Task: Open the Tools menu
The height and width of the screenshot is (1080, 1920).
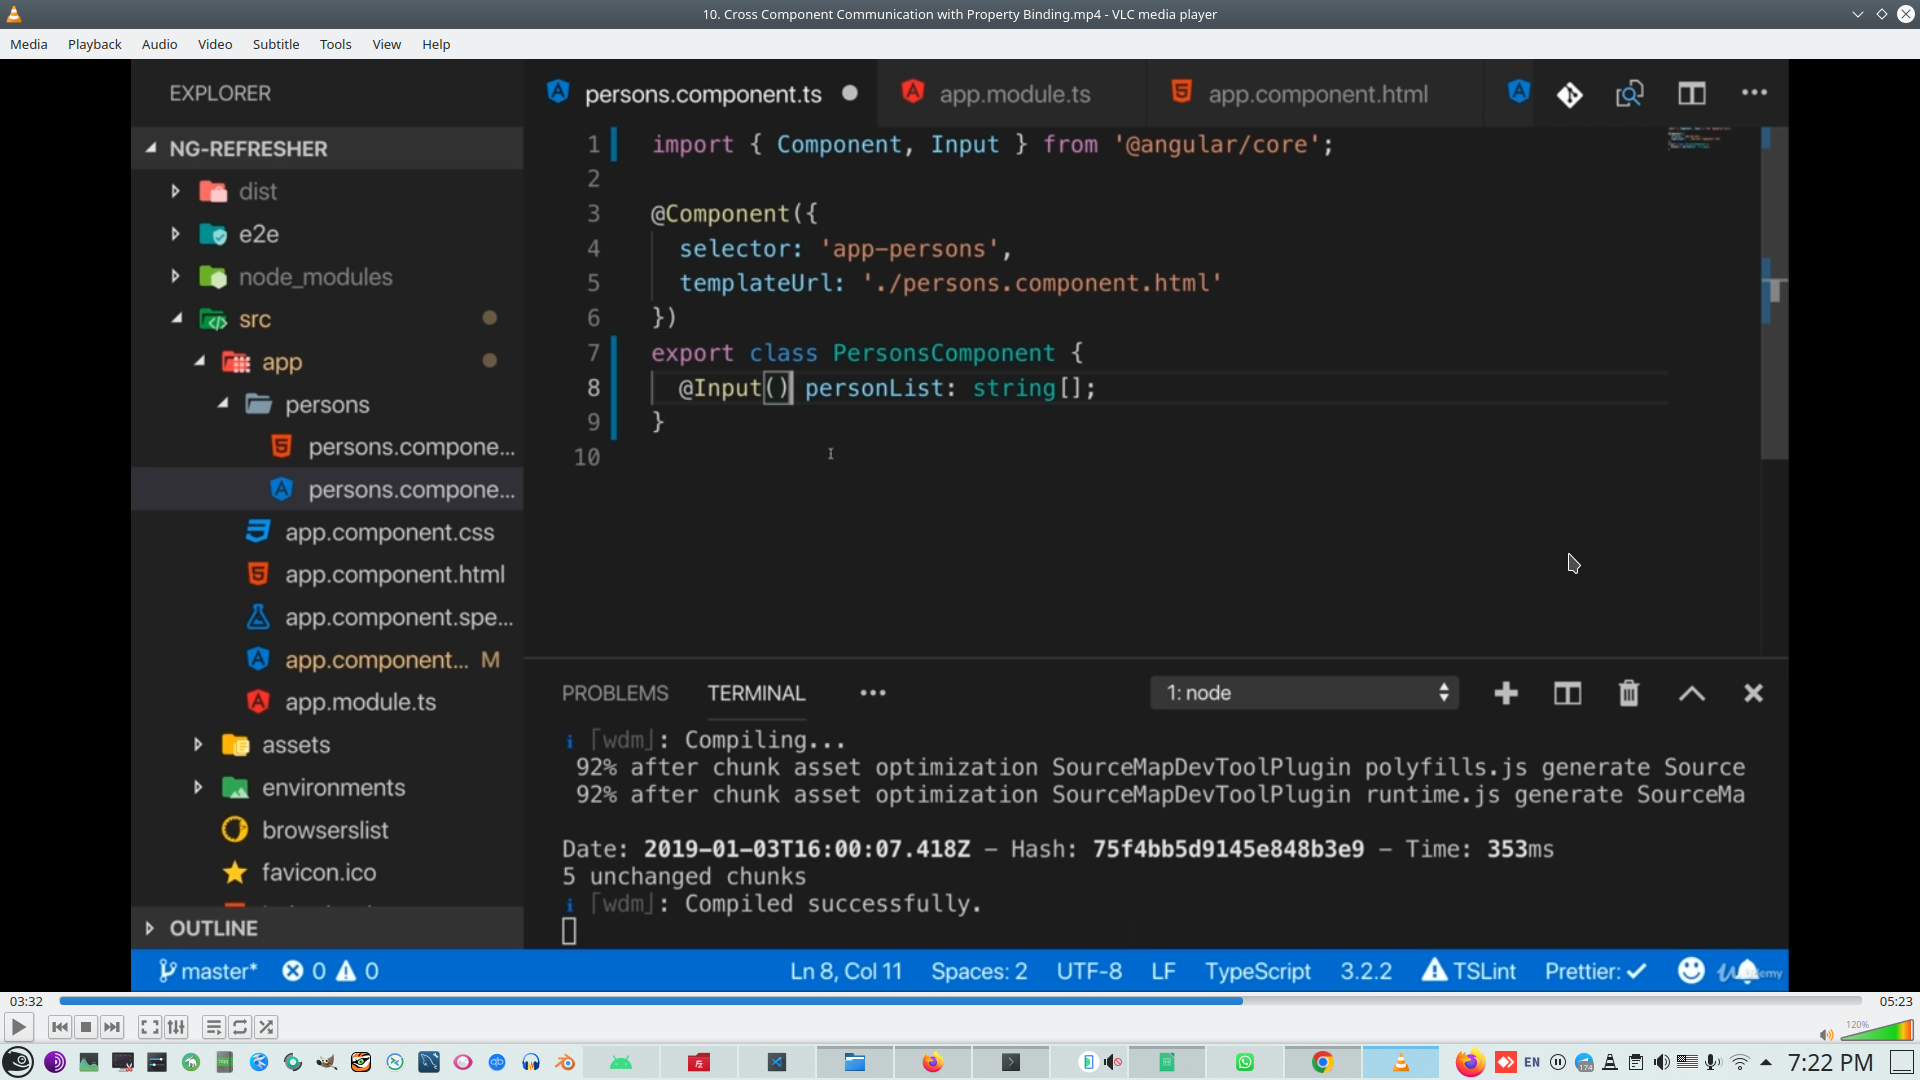Action: tap(335, 44)
